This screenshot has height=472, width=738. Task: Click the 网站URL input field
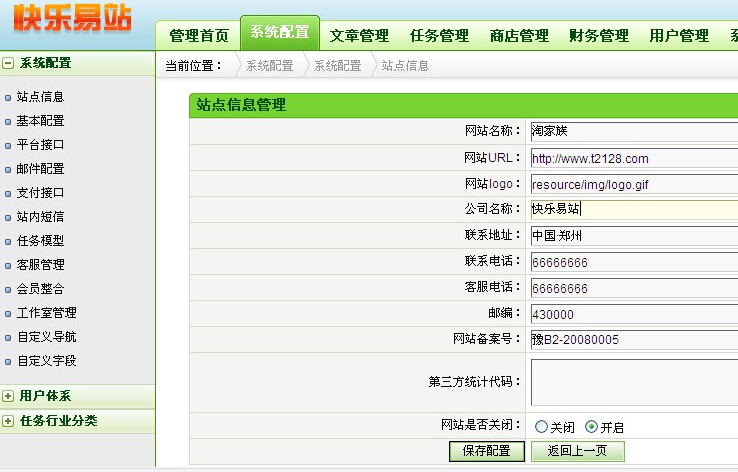634,158
